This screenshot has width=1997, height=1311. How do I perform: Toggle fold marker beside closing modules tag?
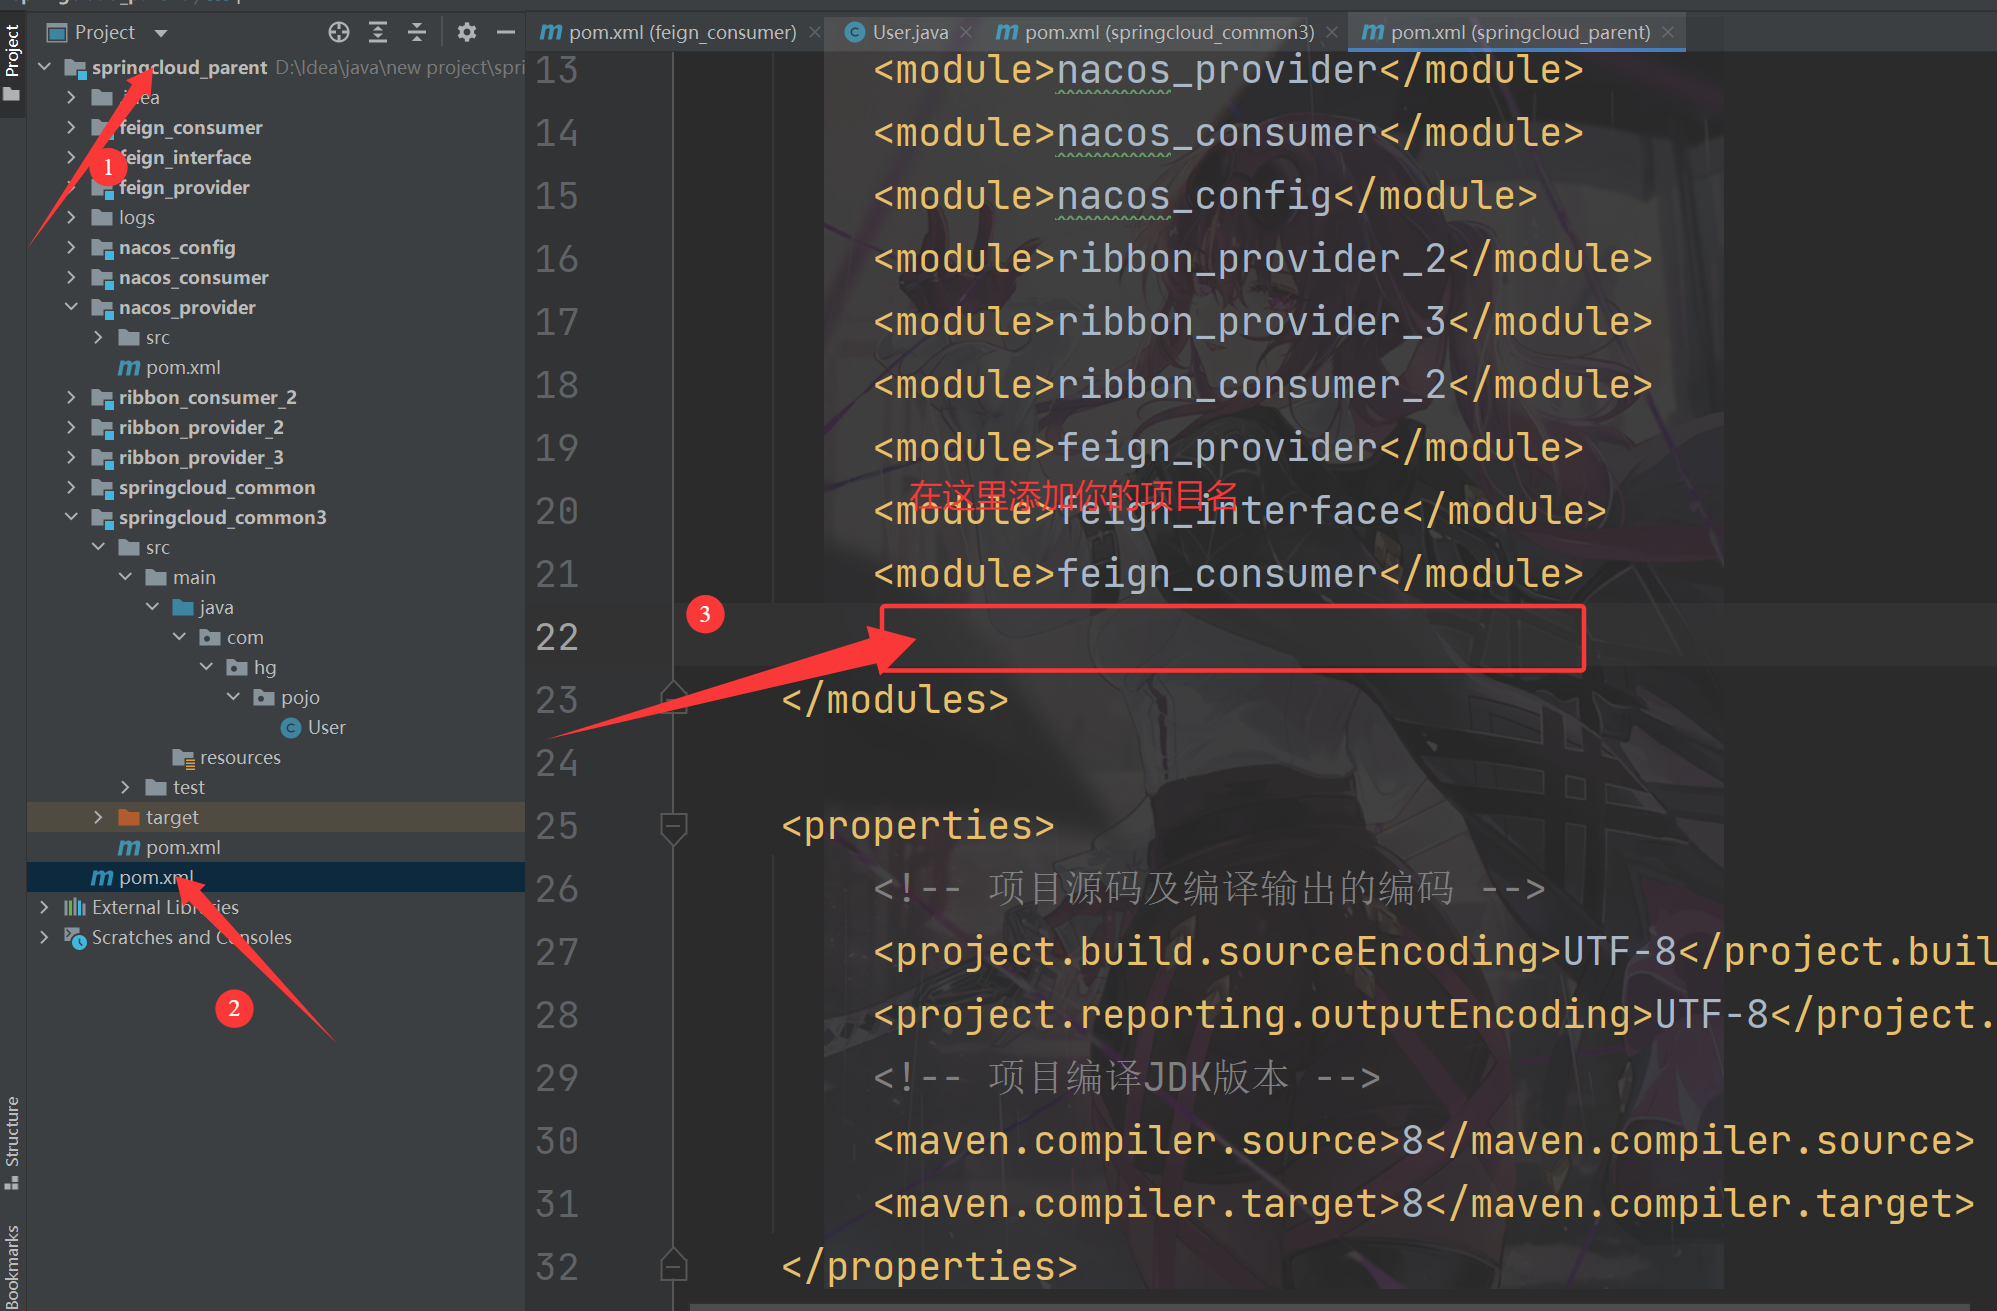(673, 698)
